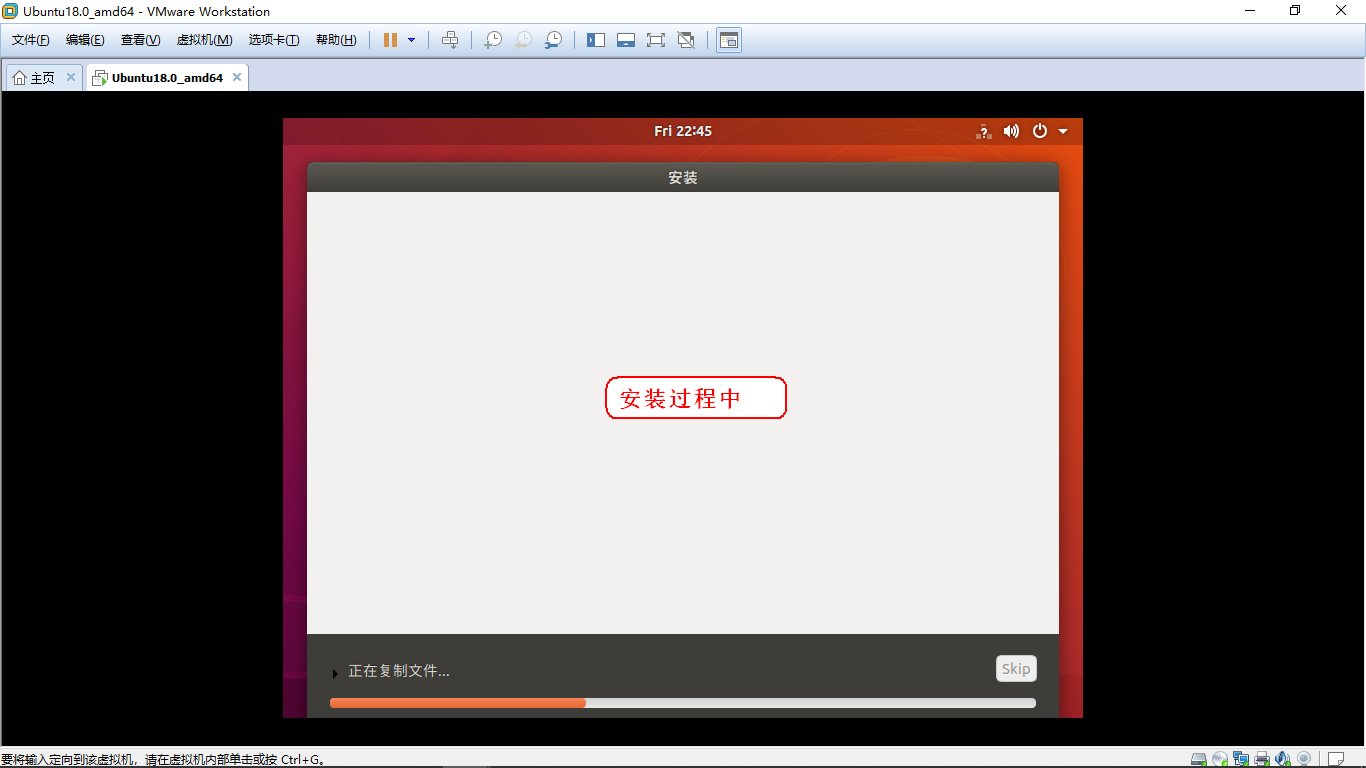Close the VMware Workstation window

[1342, 11]
